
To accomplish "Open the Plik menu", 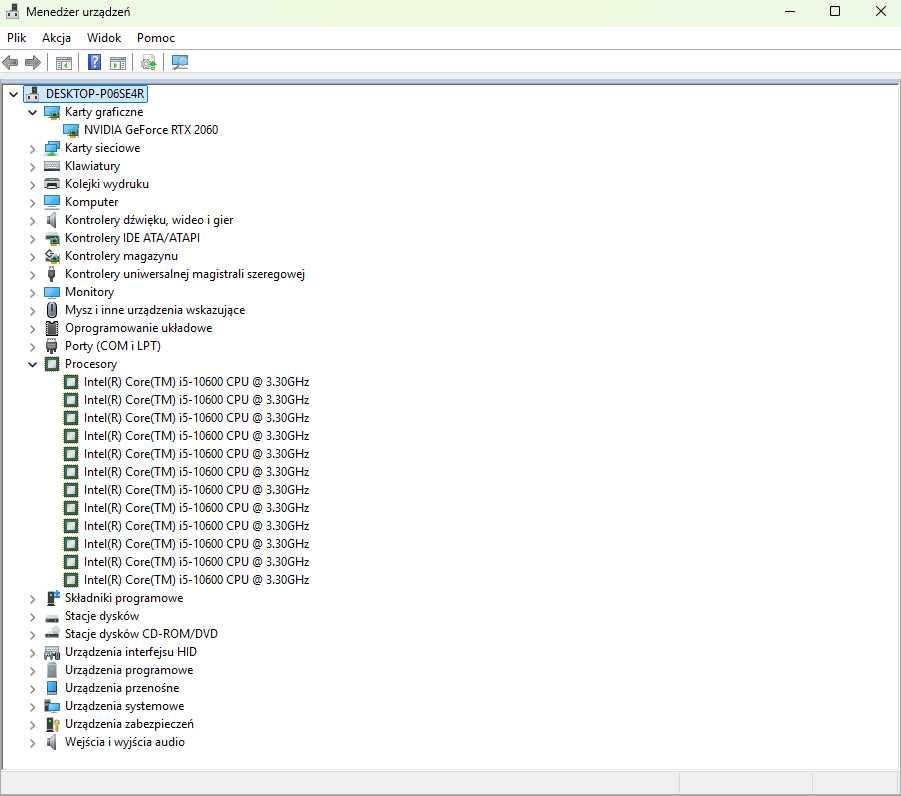I will coord(17,38).
